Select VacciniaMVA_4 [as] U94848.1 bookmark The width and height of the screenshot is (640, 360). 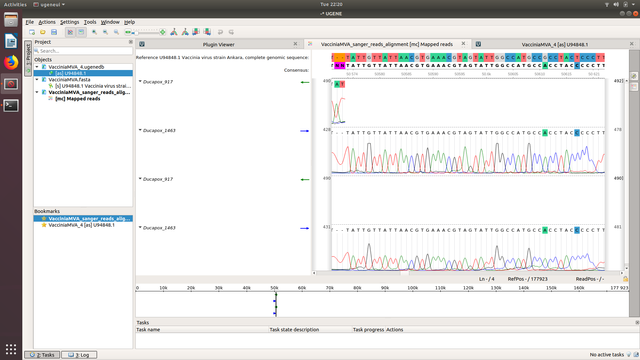click(x=81, y=225)
